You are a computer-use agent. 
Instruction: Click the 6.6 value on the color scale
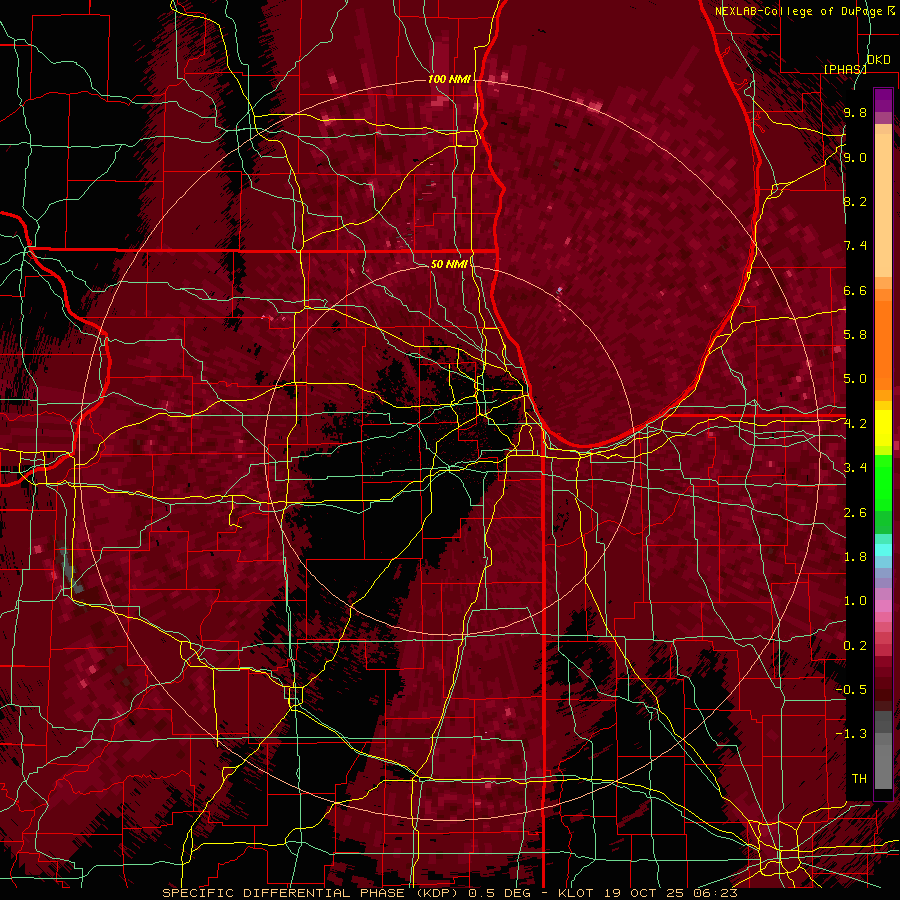point(855,290)
